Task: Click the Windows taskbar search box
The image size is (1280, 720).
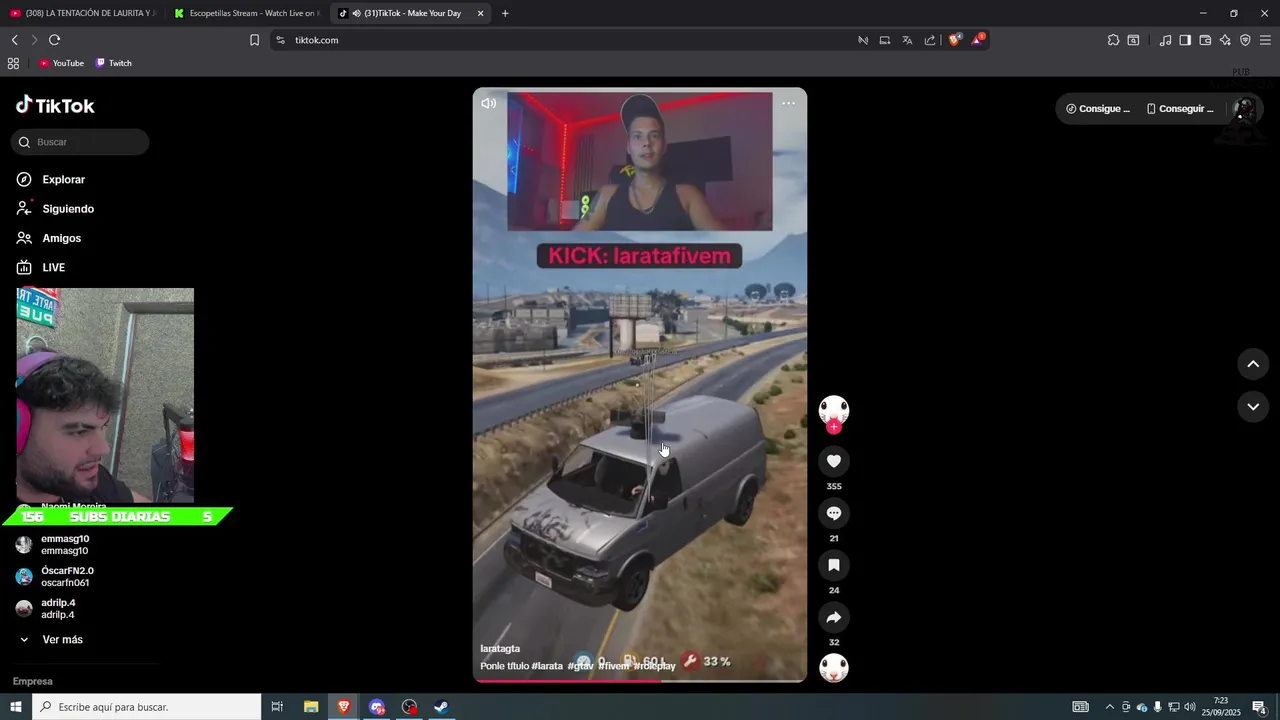Action: (x=146, y=707)
